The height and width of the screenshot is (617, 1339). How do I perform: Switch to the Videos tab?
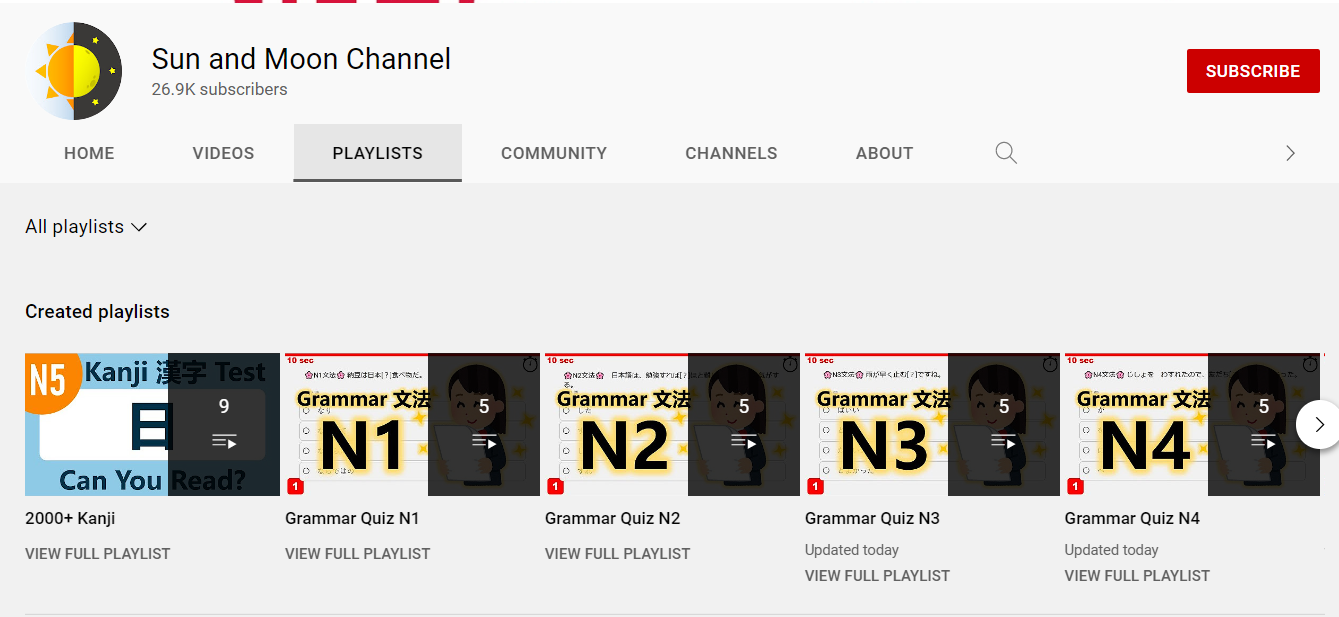(x=223, y=153)
